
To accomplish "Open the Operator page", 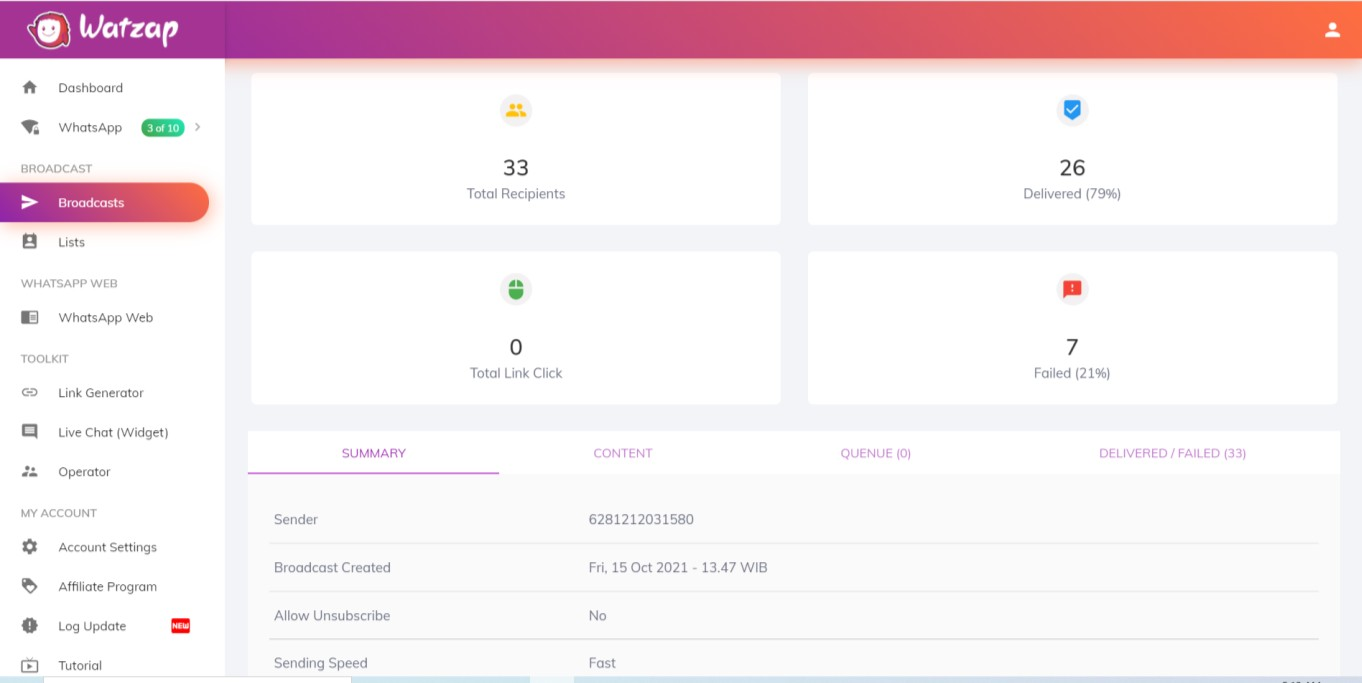I will [84, 472].
